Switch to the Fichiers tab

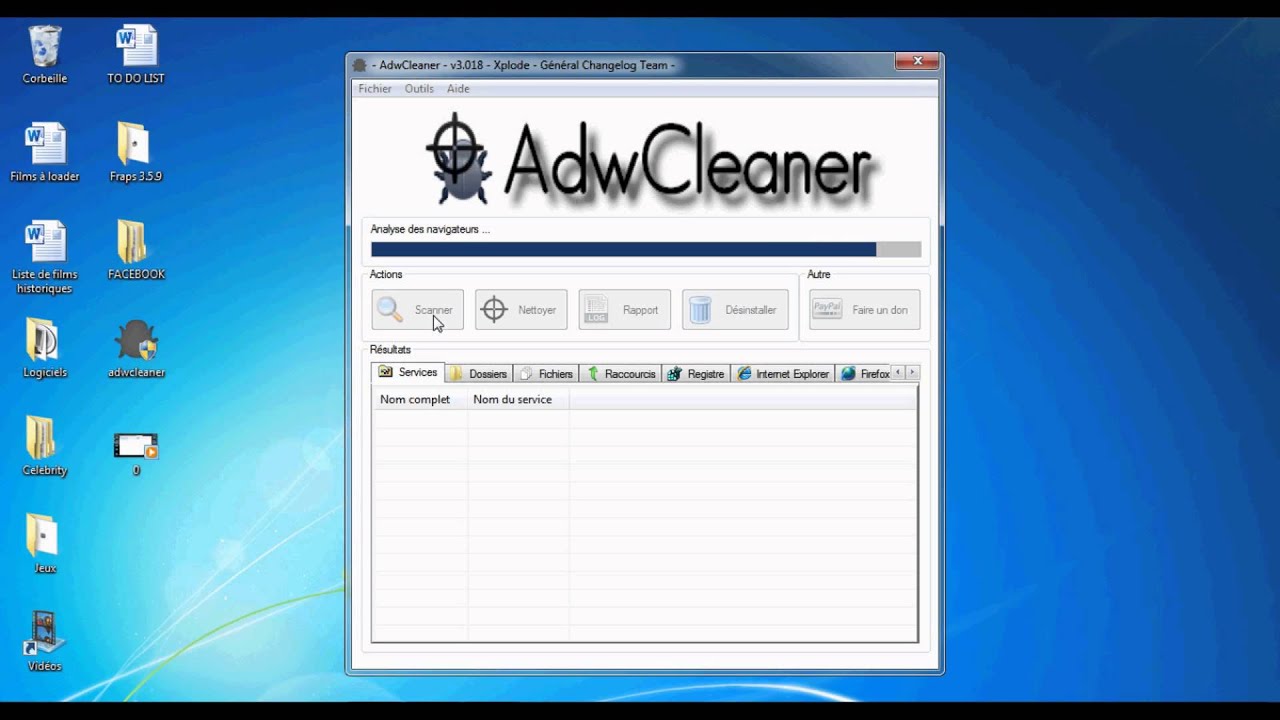coord(546,374)
